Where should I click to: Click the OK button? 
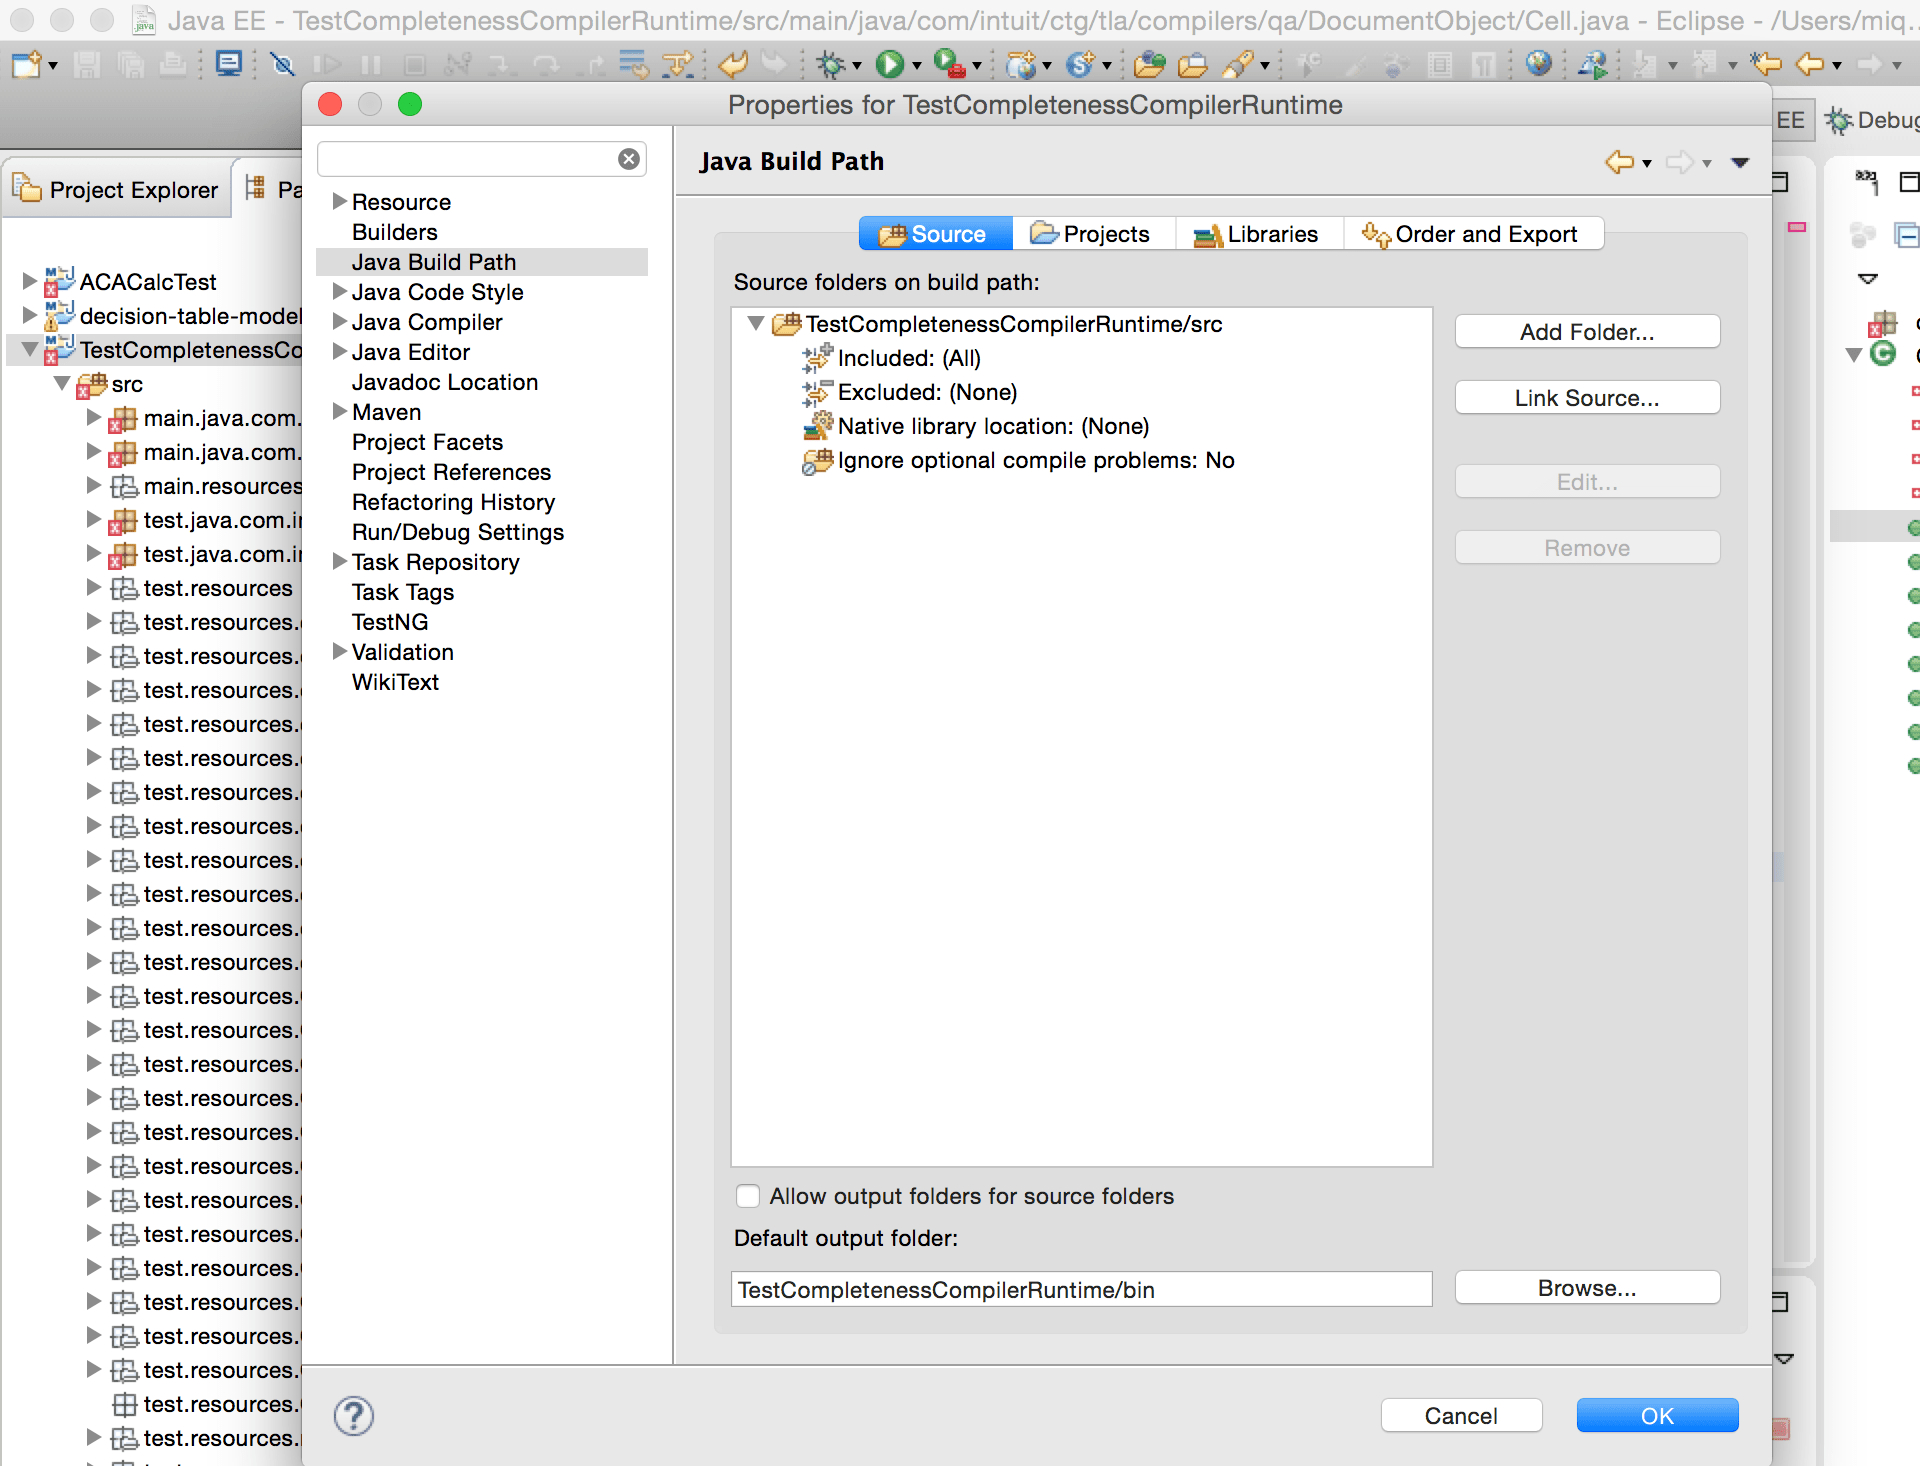click(1657, 1416)
